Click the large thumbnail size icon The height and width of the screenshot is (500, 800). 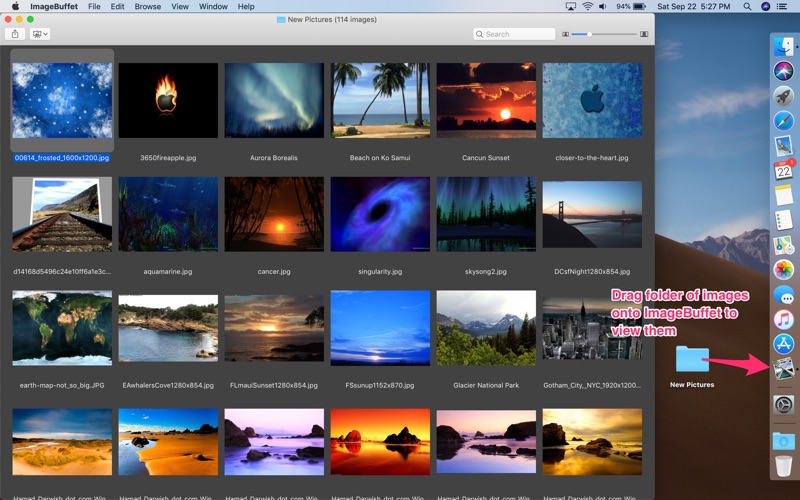click(644, 34)
